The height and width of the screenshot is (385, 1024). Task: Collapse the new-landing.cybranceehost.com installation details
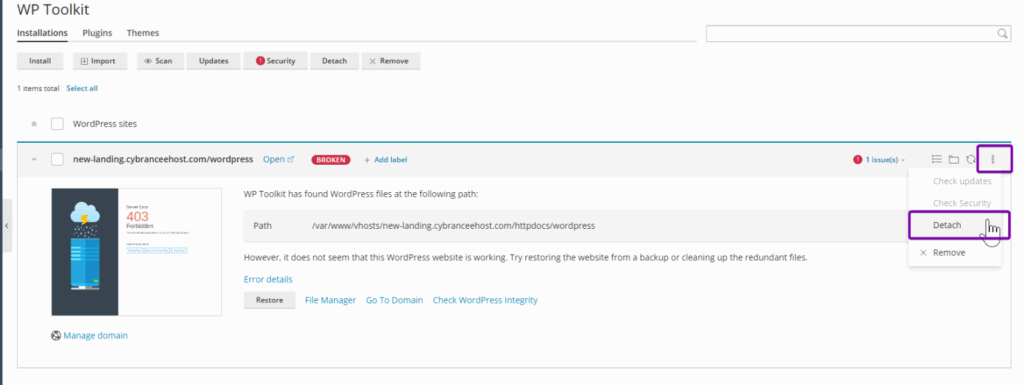[x=34, y=159]
